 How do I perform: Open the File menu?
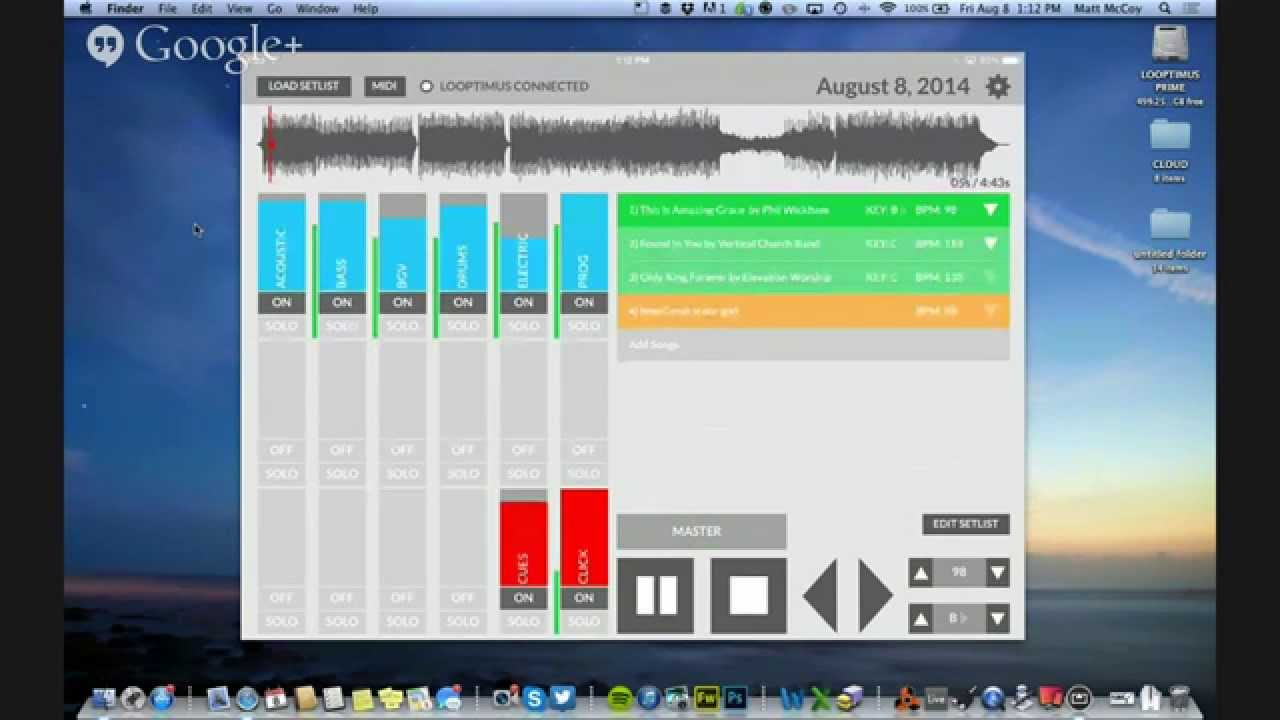167,8
